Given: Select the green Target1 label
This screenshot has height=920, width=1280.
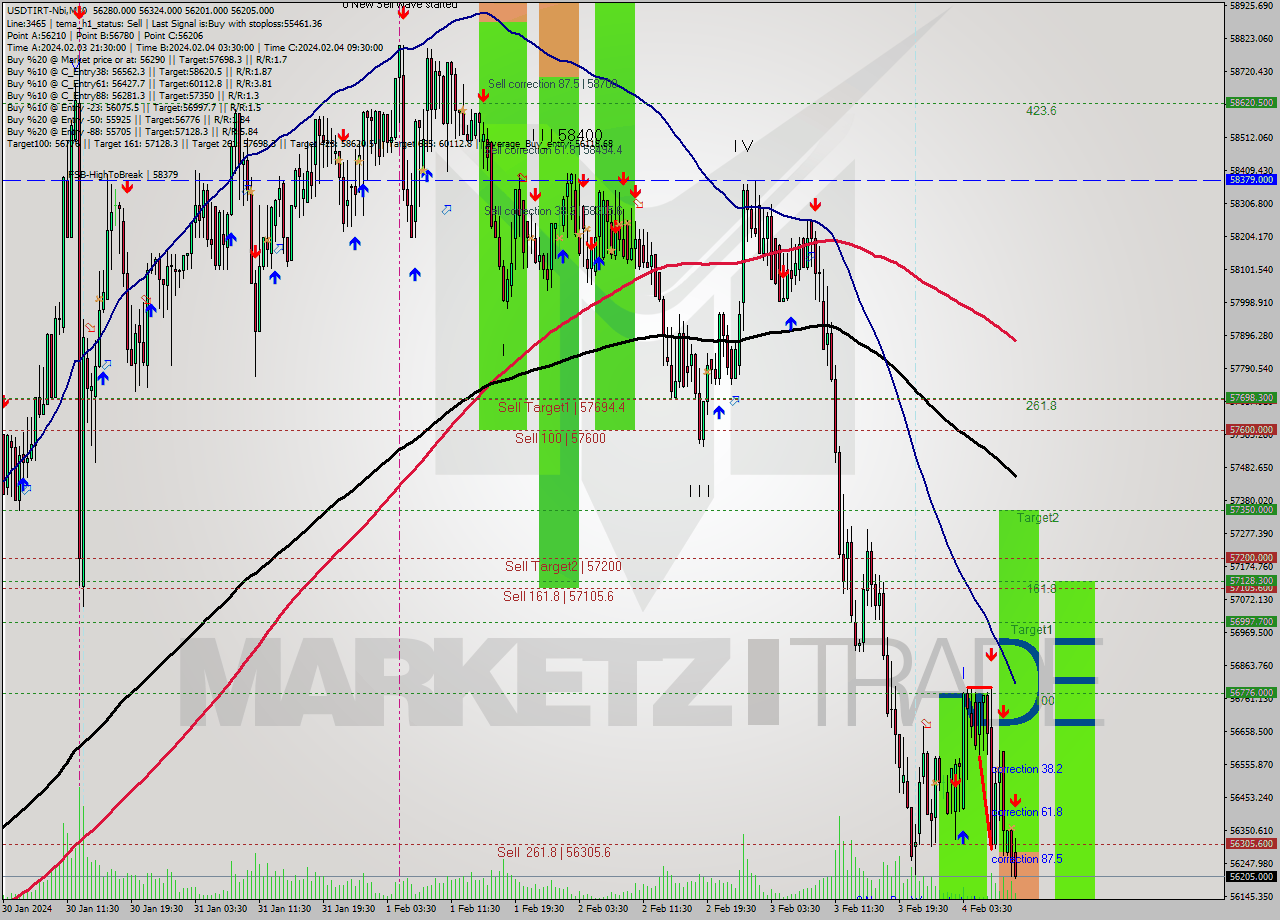Looking at the screenshot, I should click(x=1031, y=629).
